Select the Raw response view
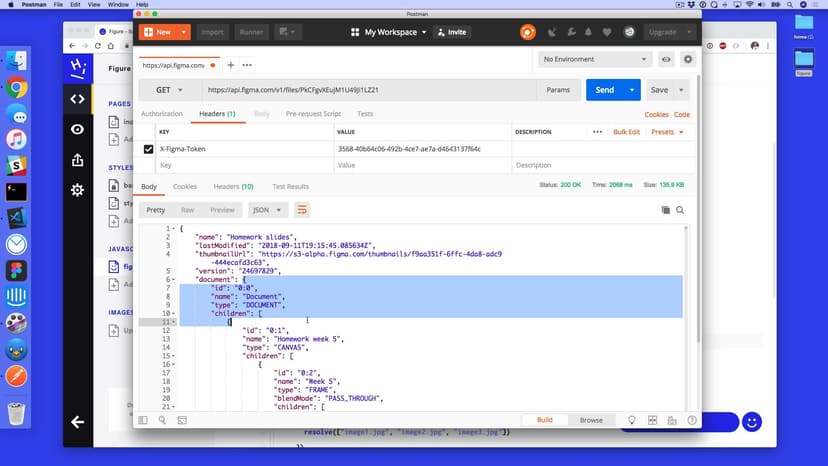 click(187, 210)
